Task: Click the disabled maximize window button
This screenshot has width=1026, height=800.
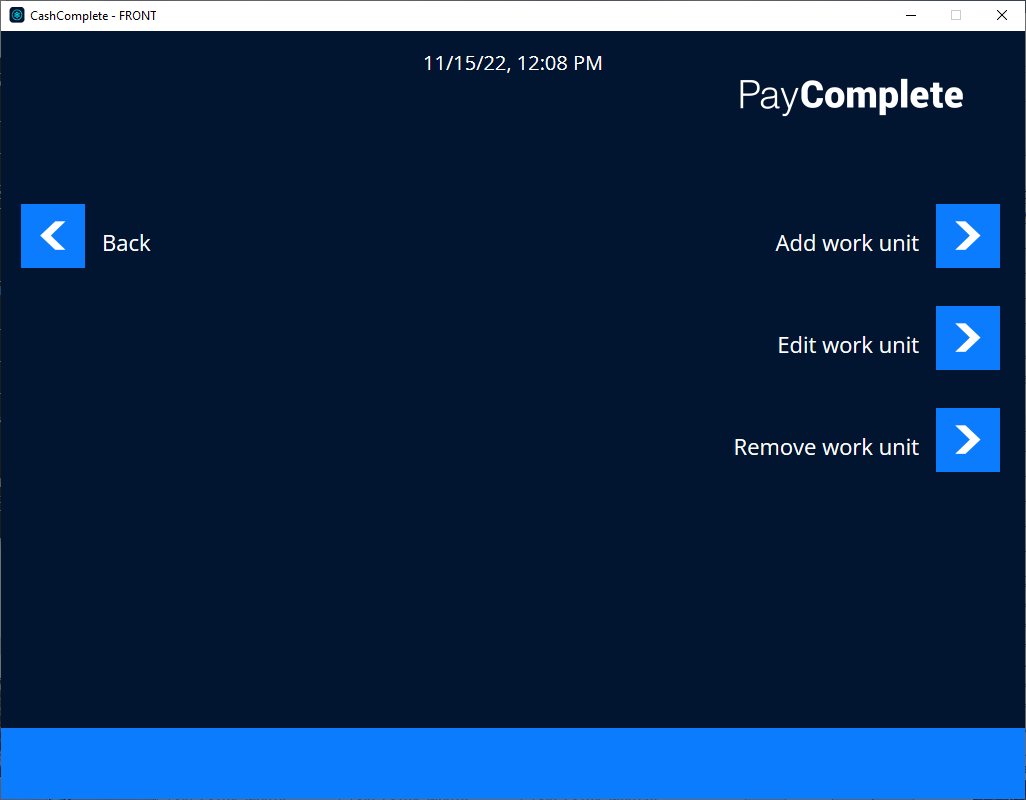Action: (956, 15)
